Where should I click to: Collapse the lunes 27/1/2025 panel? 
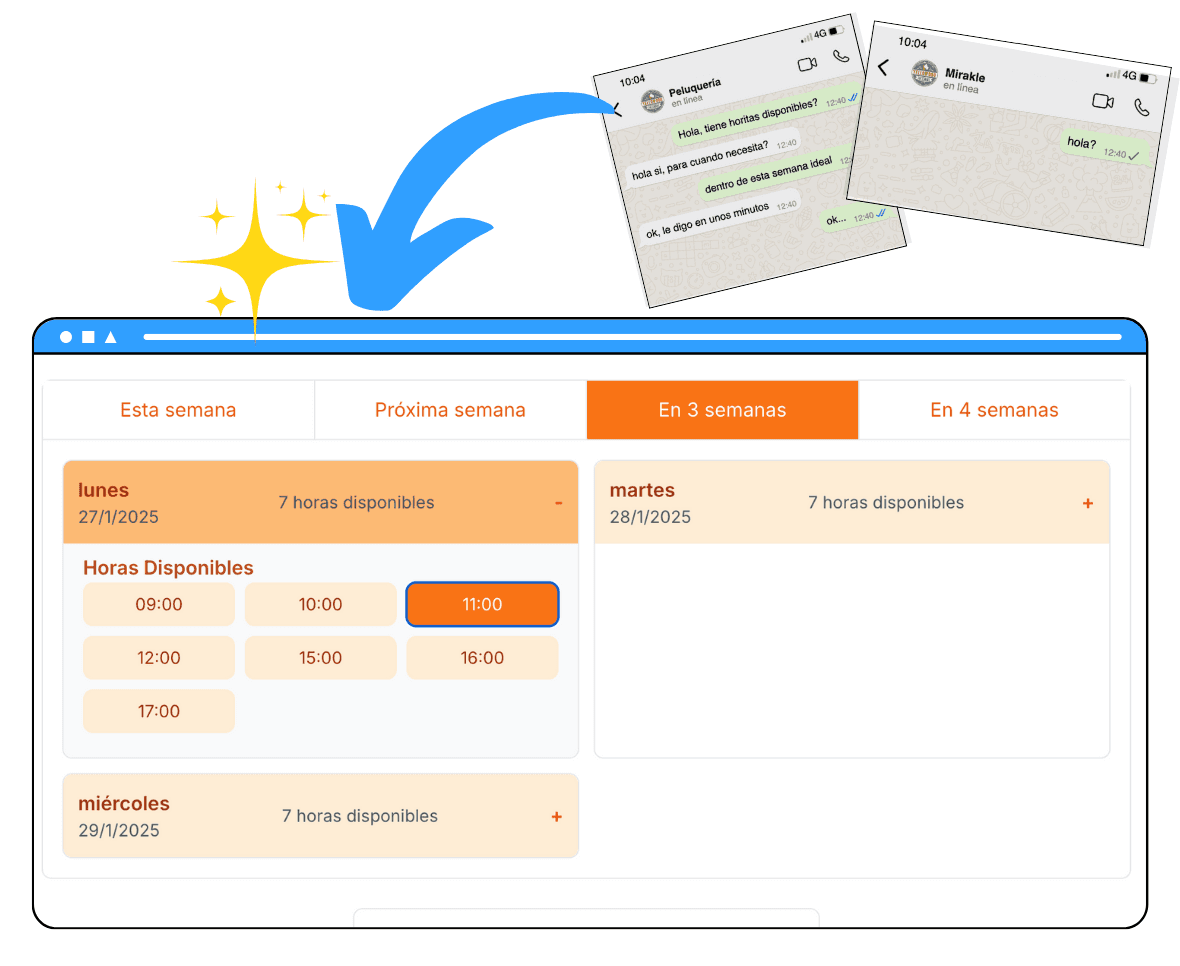coord(558,503)
